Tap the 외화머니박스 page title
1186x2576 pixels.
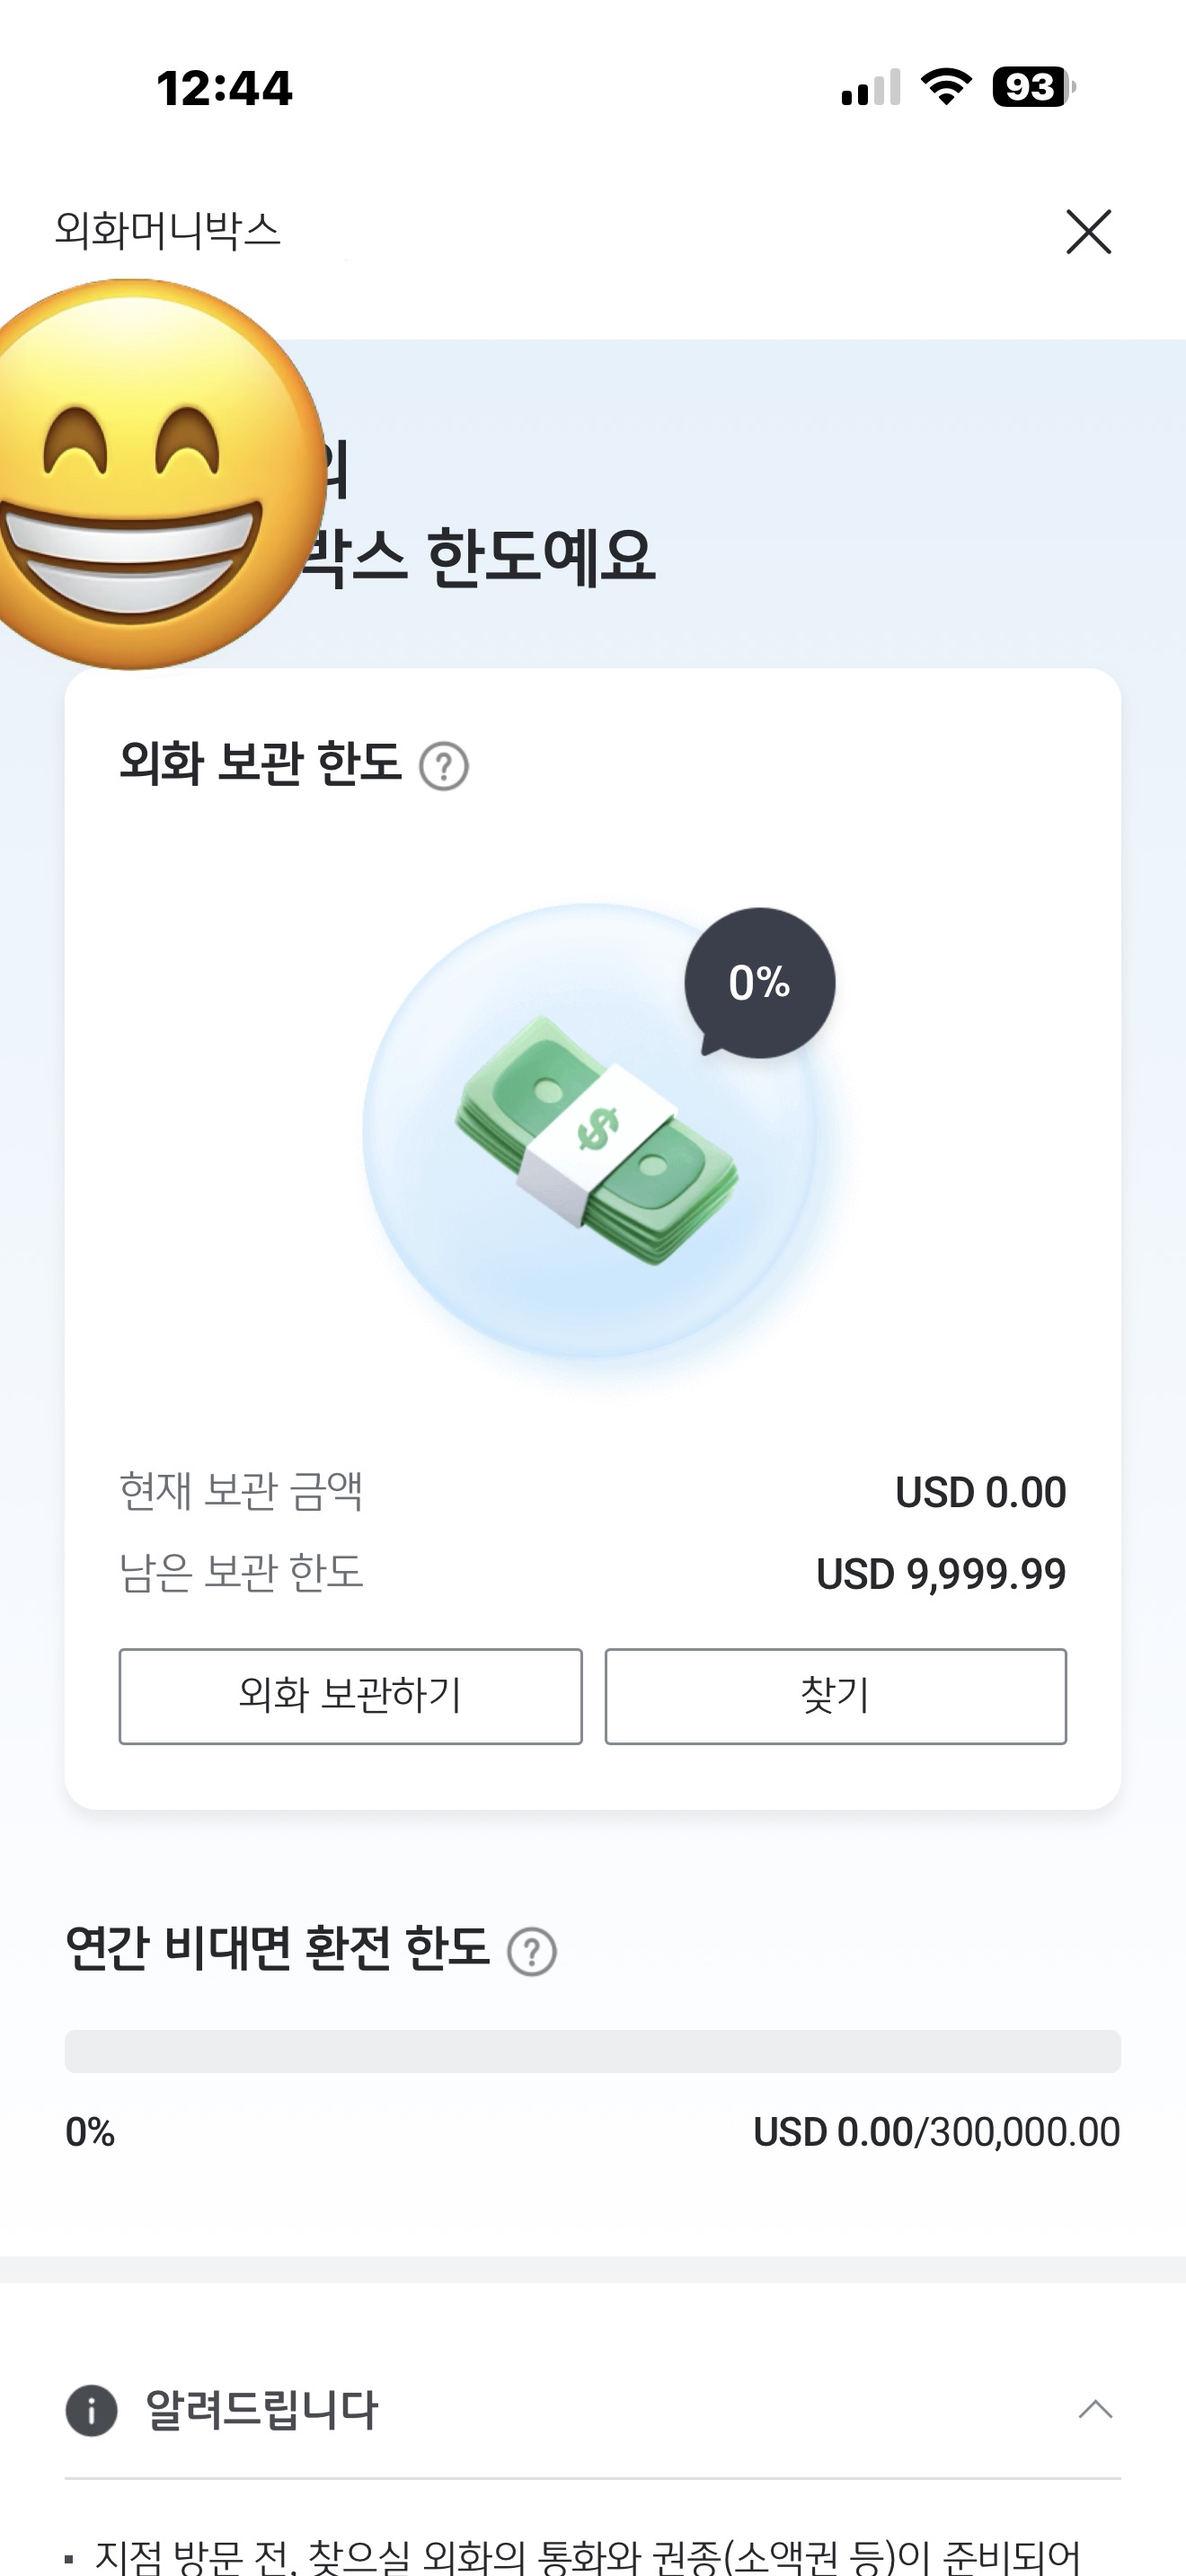(168, 230)
